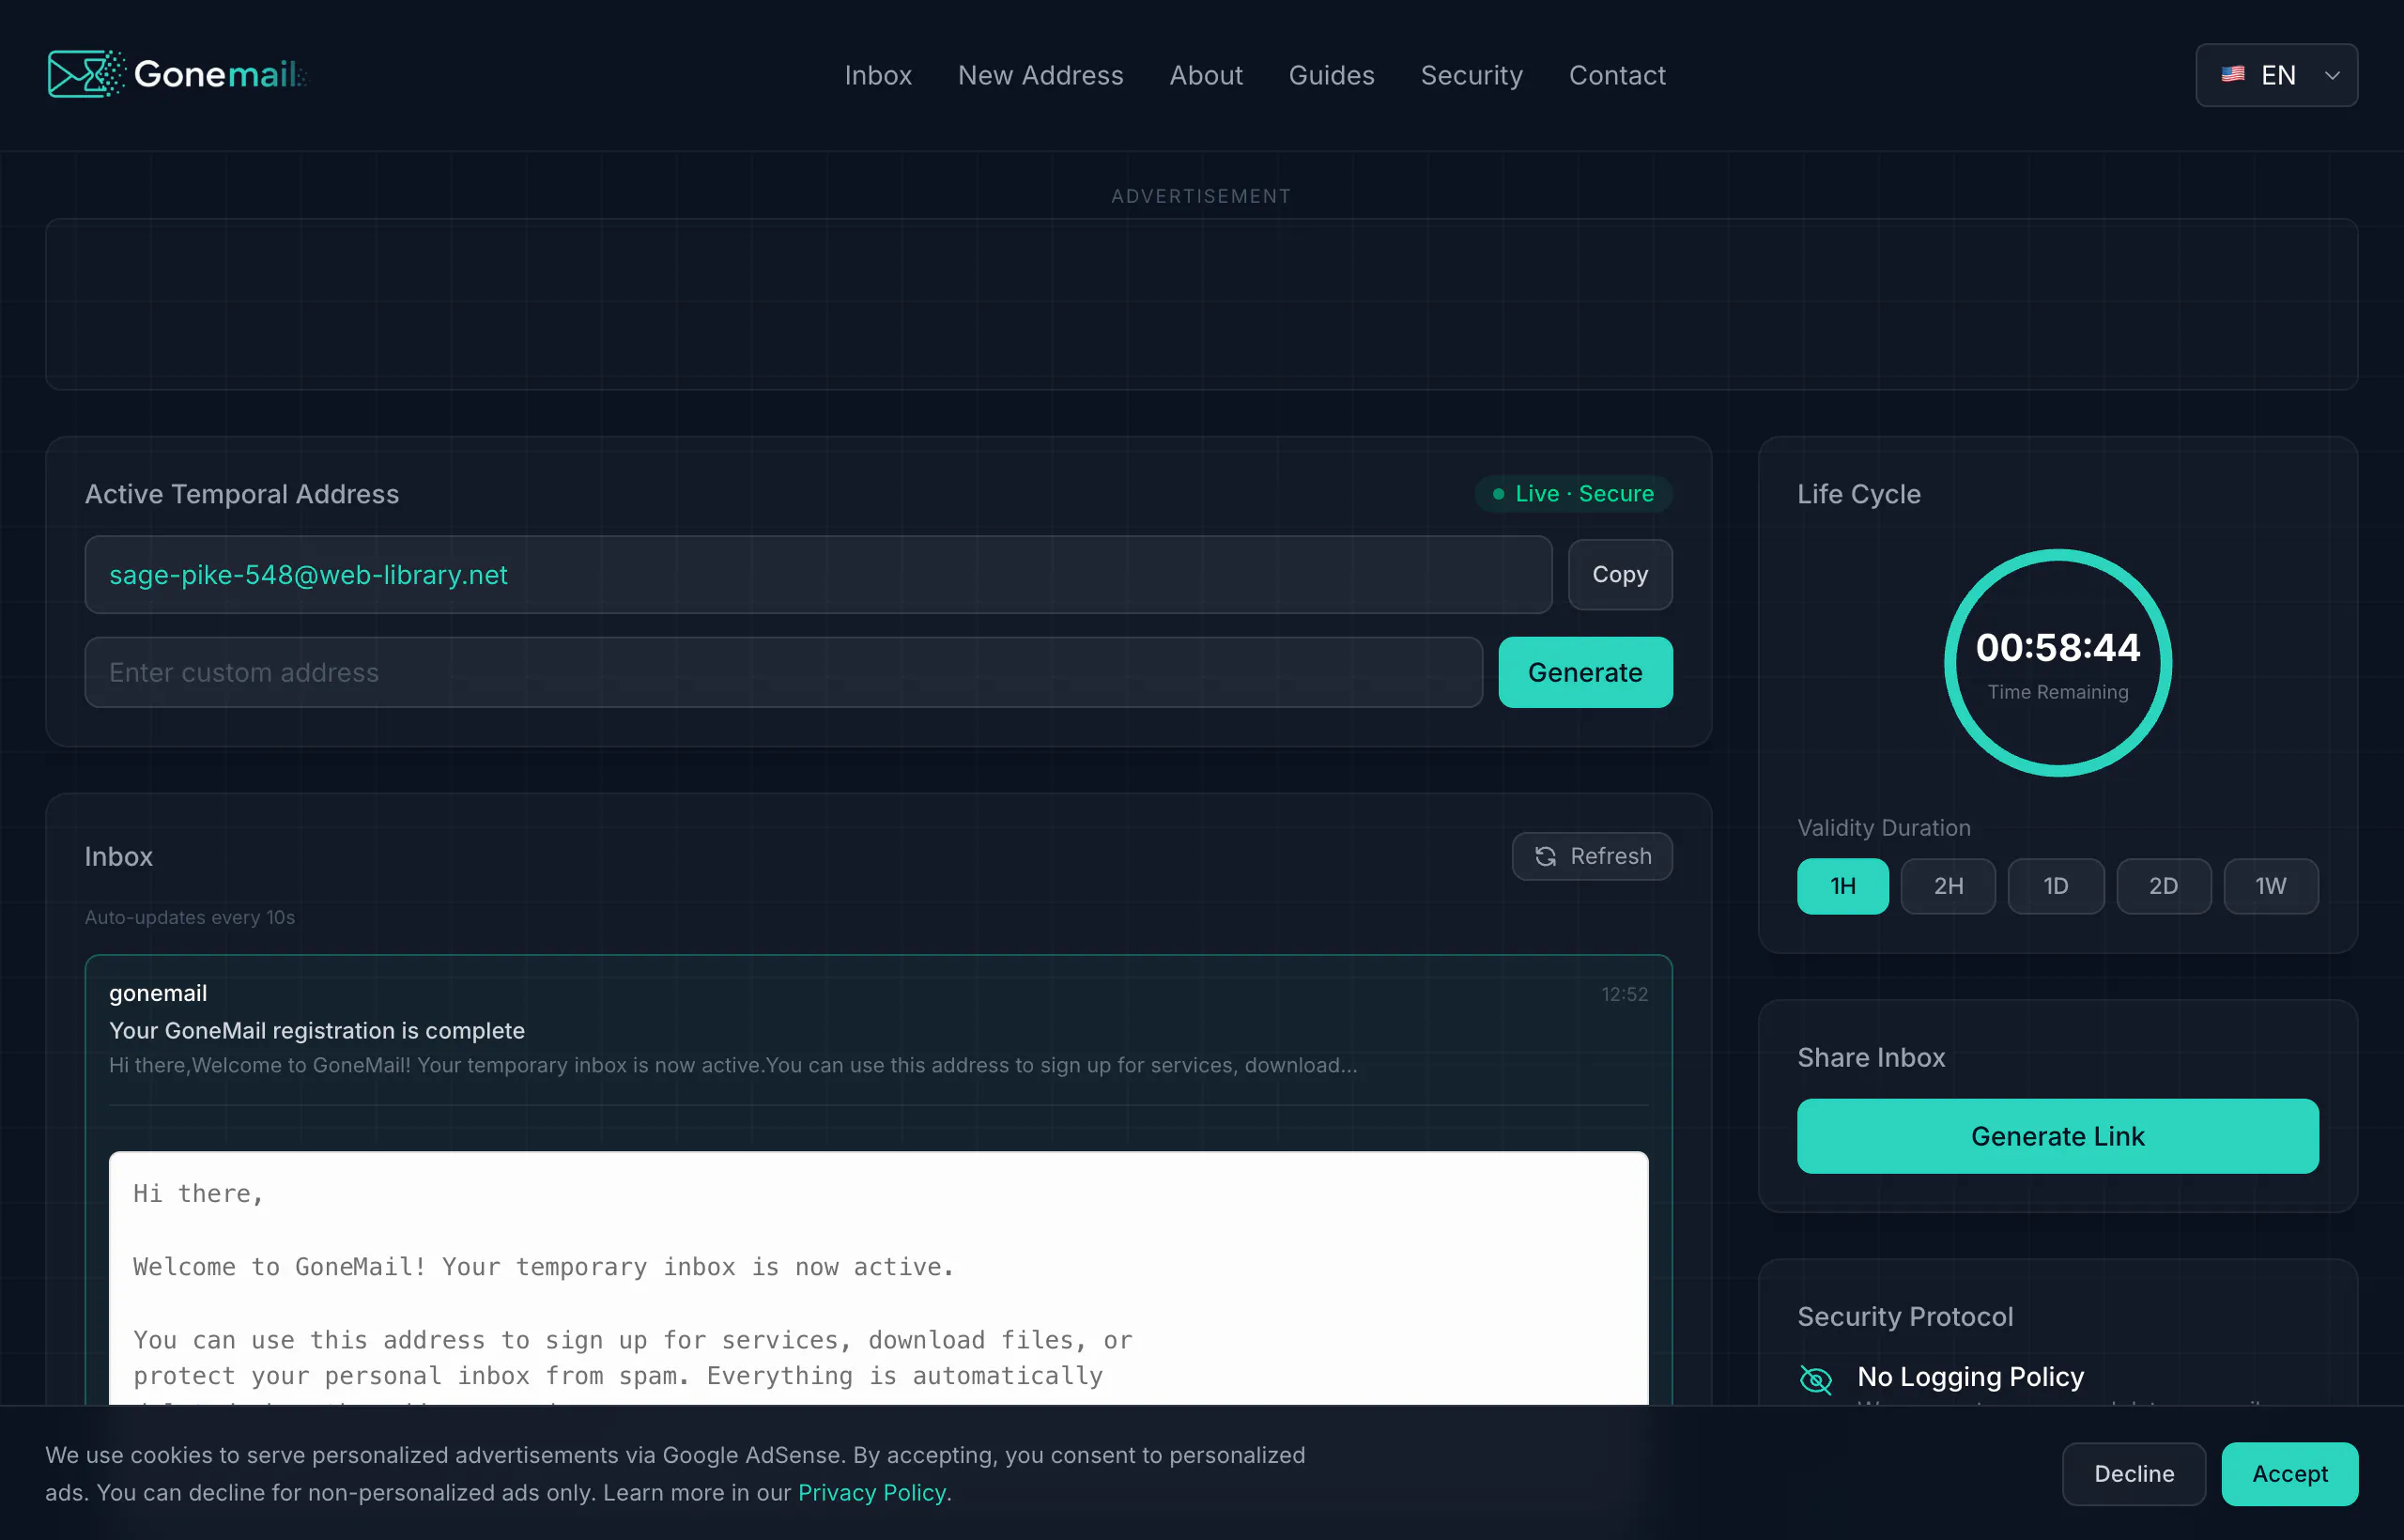Copy the temporary email address

tap(1620, 575)
